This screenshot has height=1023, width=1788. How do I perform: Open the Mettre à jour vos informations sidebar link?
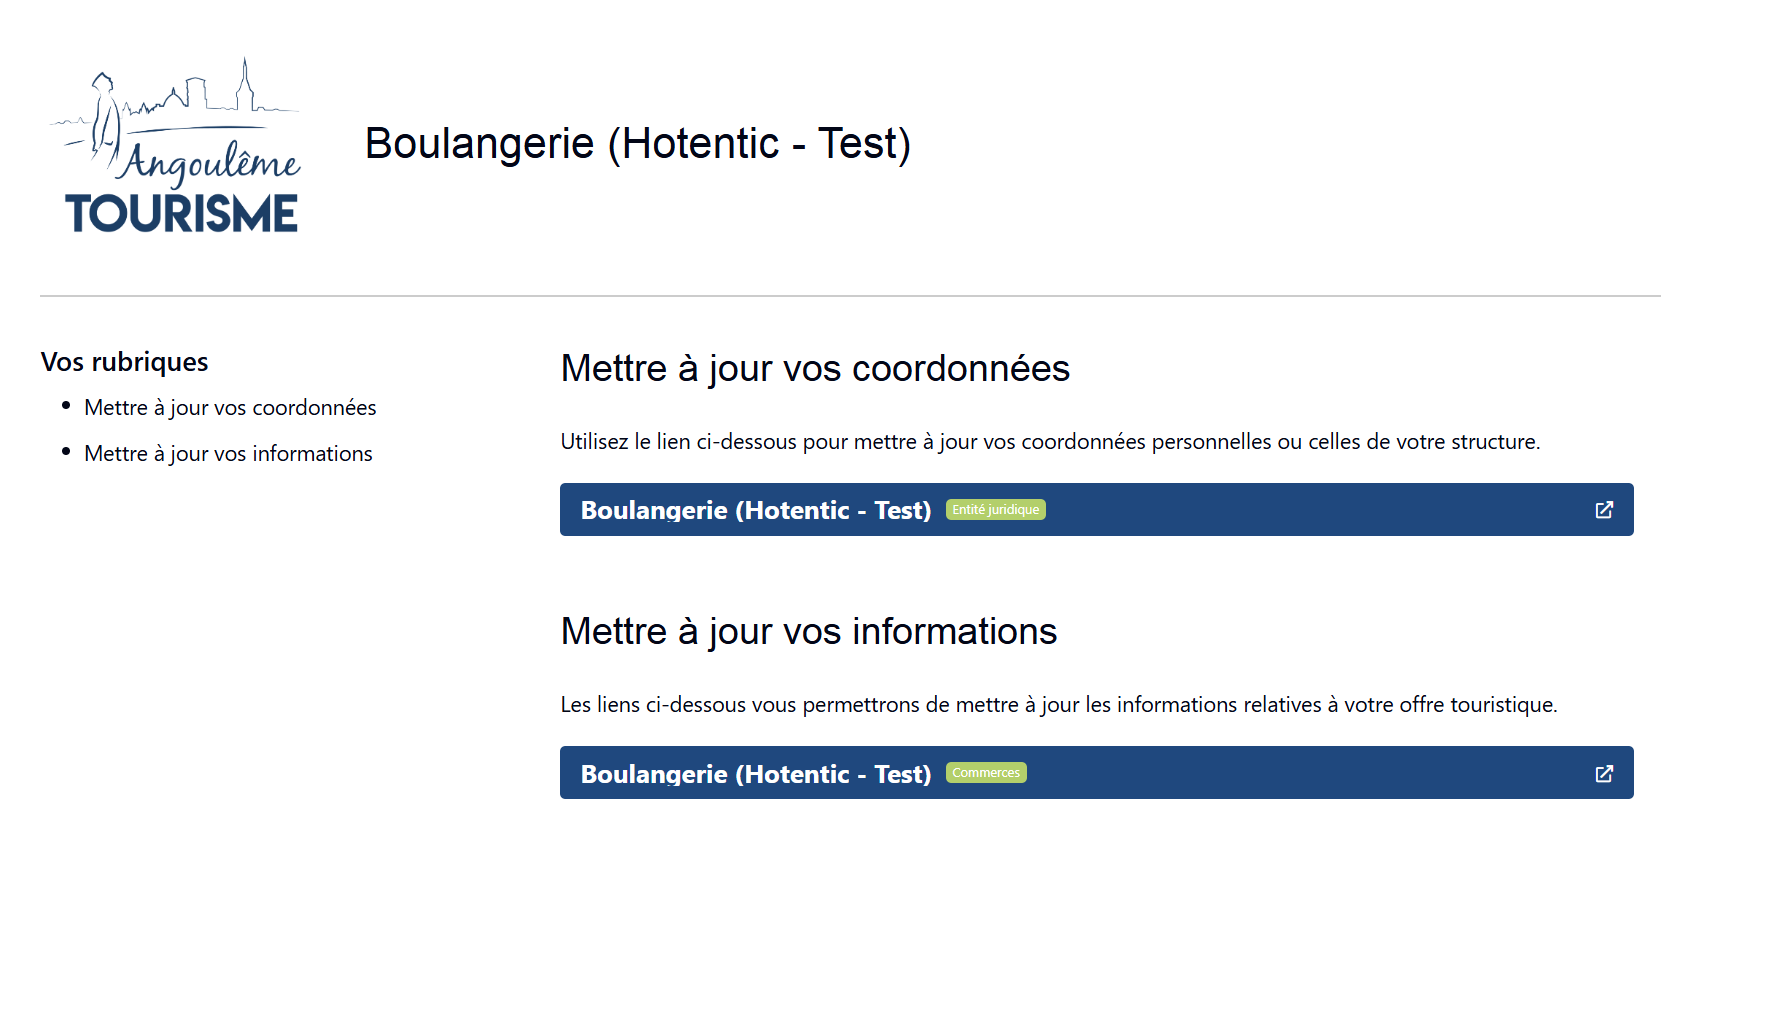(227, 452)
